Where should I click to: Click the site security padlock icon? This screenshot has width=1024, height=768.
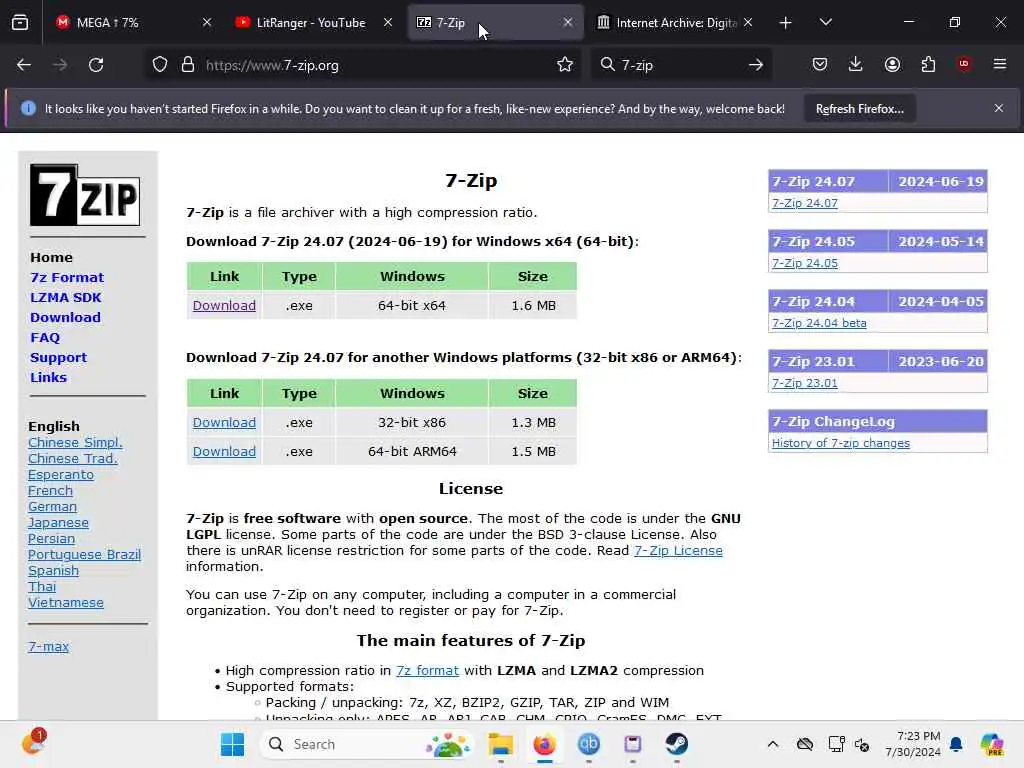click(x=188, y=65)
